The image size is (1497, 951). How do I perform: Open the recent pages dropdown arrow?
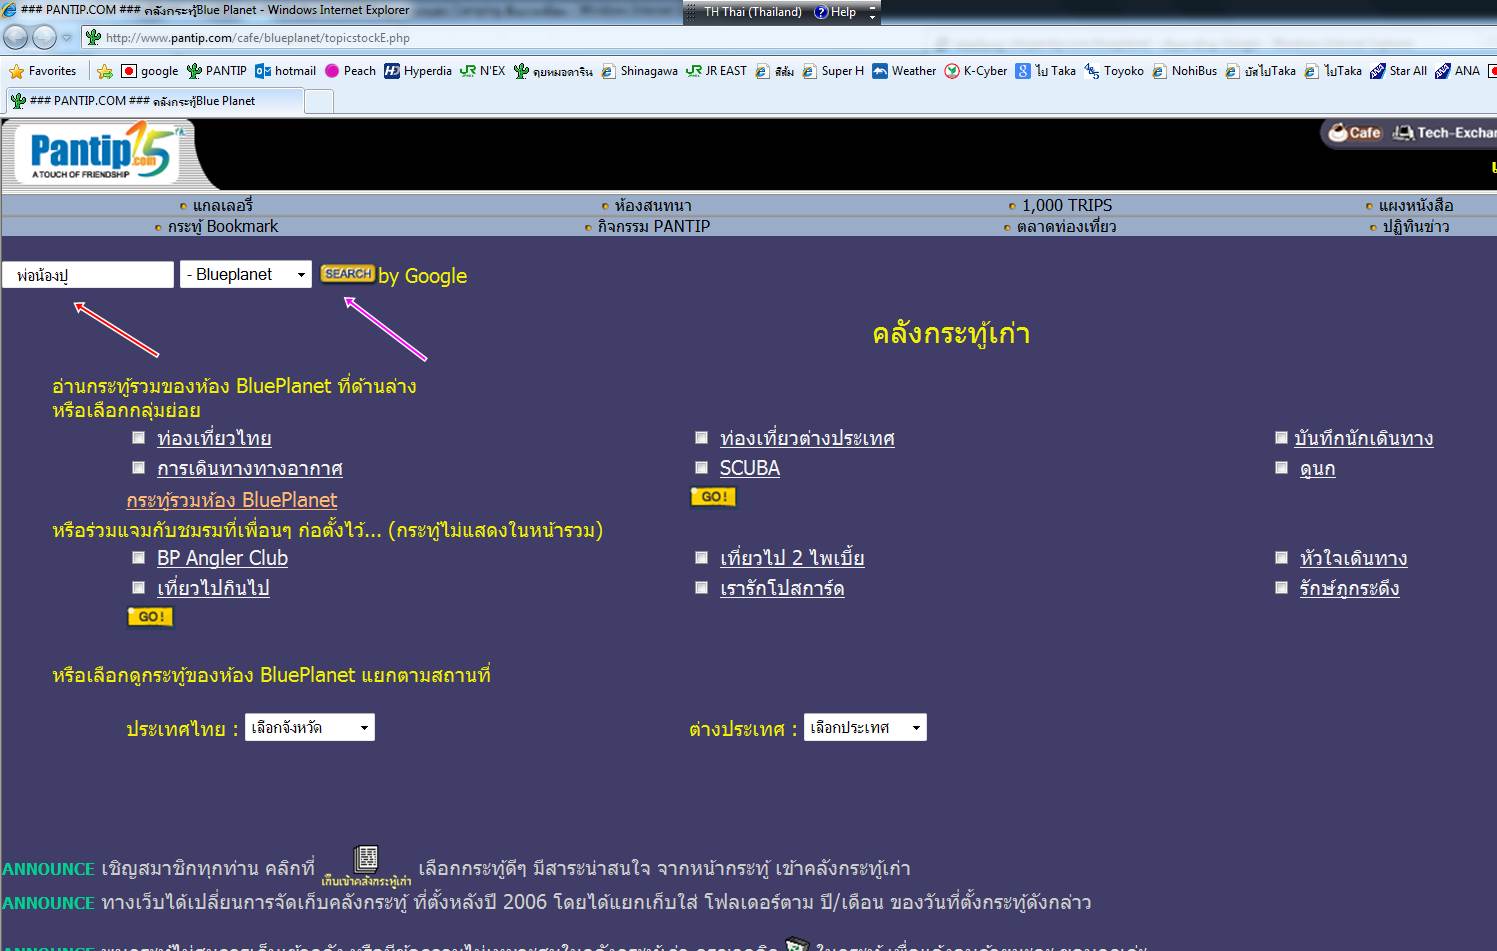[x=67, y=38]
